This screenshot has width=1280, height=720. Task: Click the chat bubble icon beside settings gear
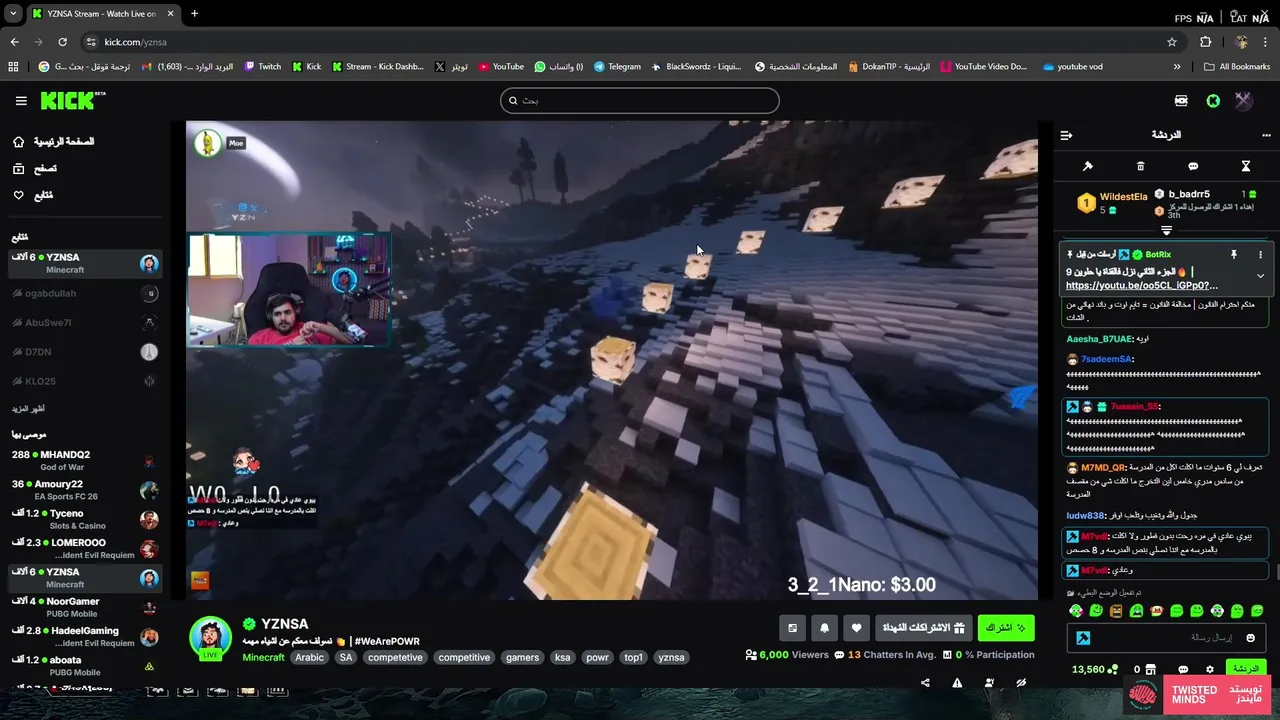pyautogui.click(x=1183, y=670)
